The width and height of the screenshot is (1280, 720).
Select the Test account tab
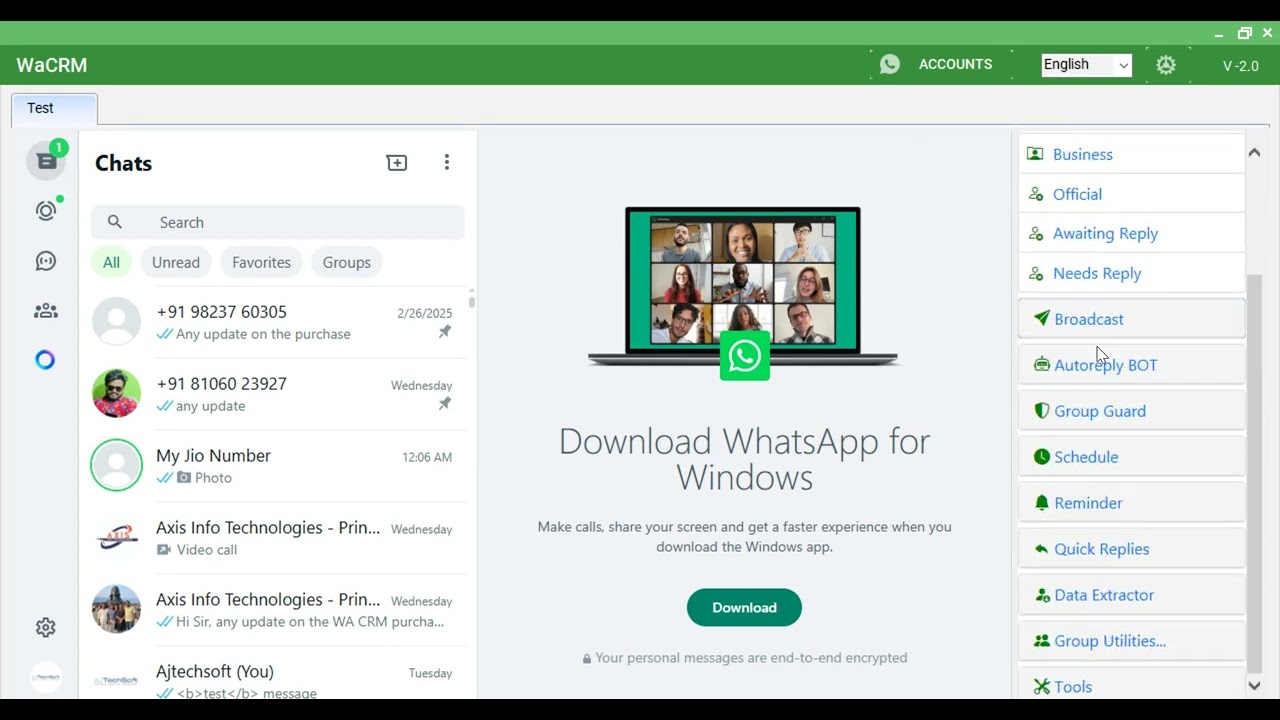54,110
